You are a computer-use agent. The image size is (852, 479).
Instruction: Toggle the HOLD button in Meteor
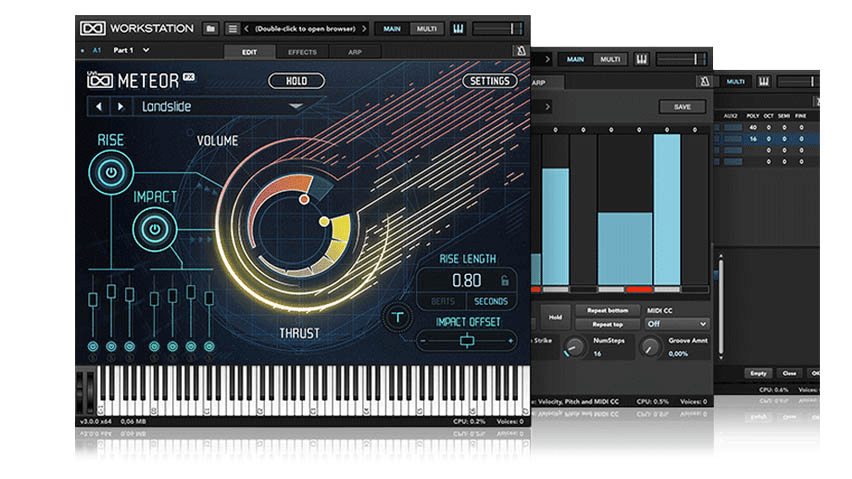click(x=297, y=81)
